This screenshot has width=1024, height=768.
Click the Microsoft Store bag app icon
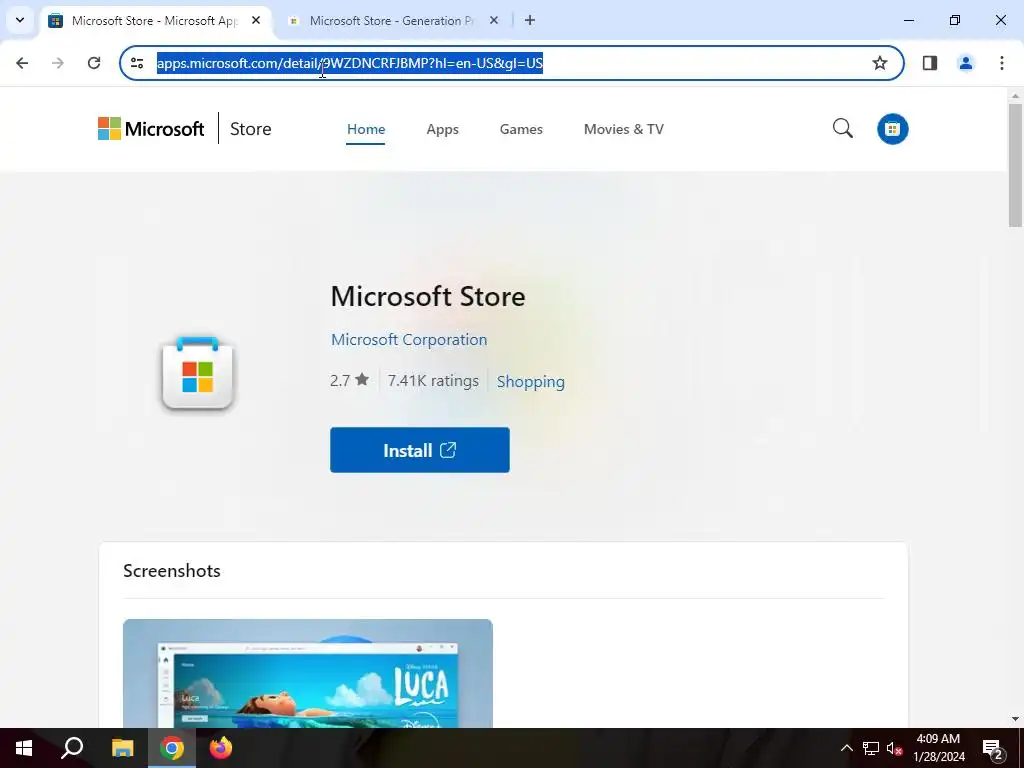(x=197, y=374)
